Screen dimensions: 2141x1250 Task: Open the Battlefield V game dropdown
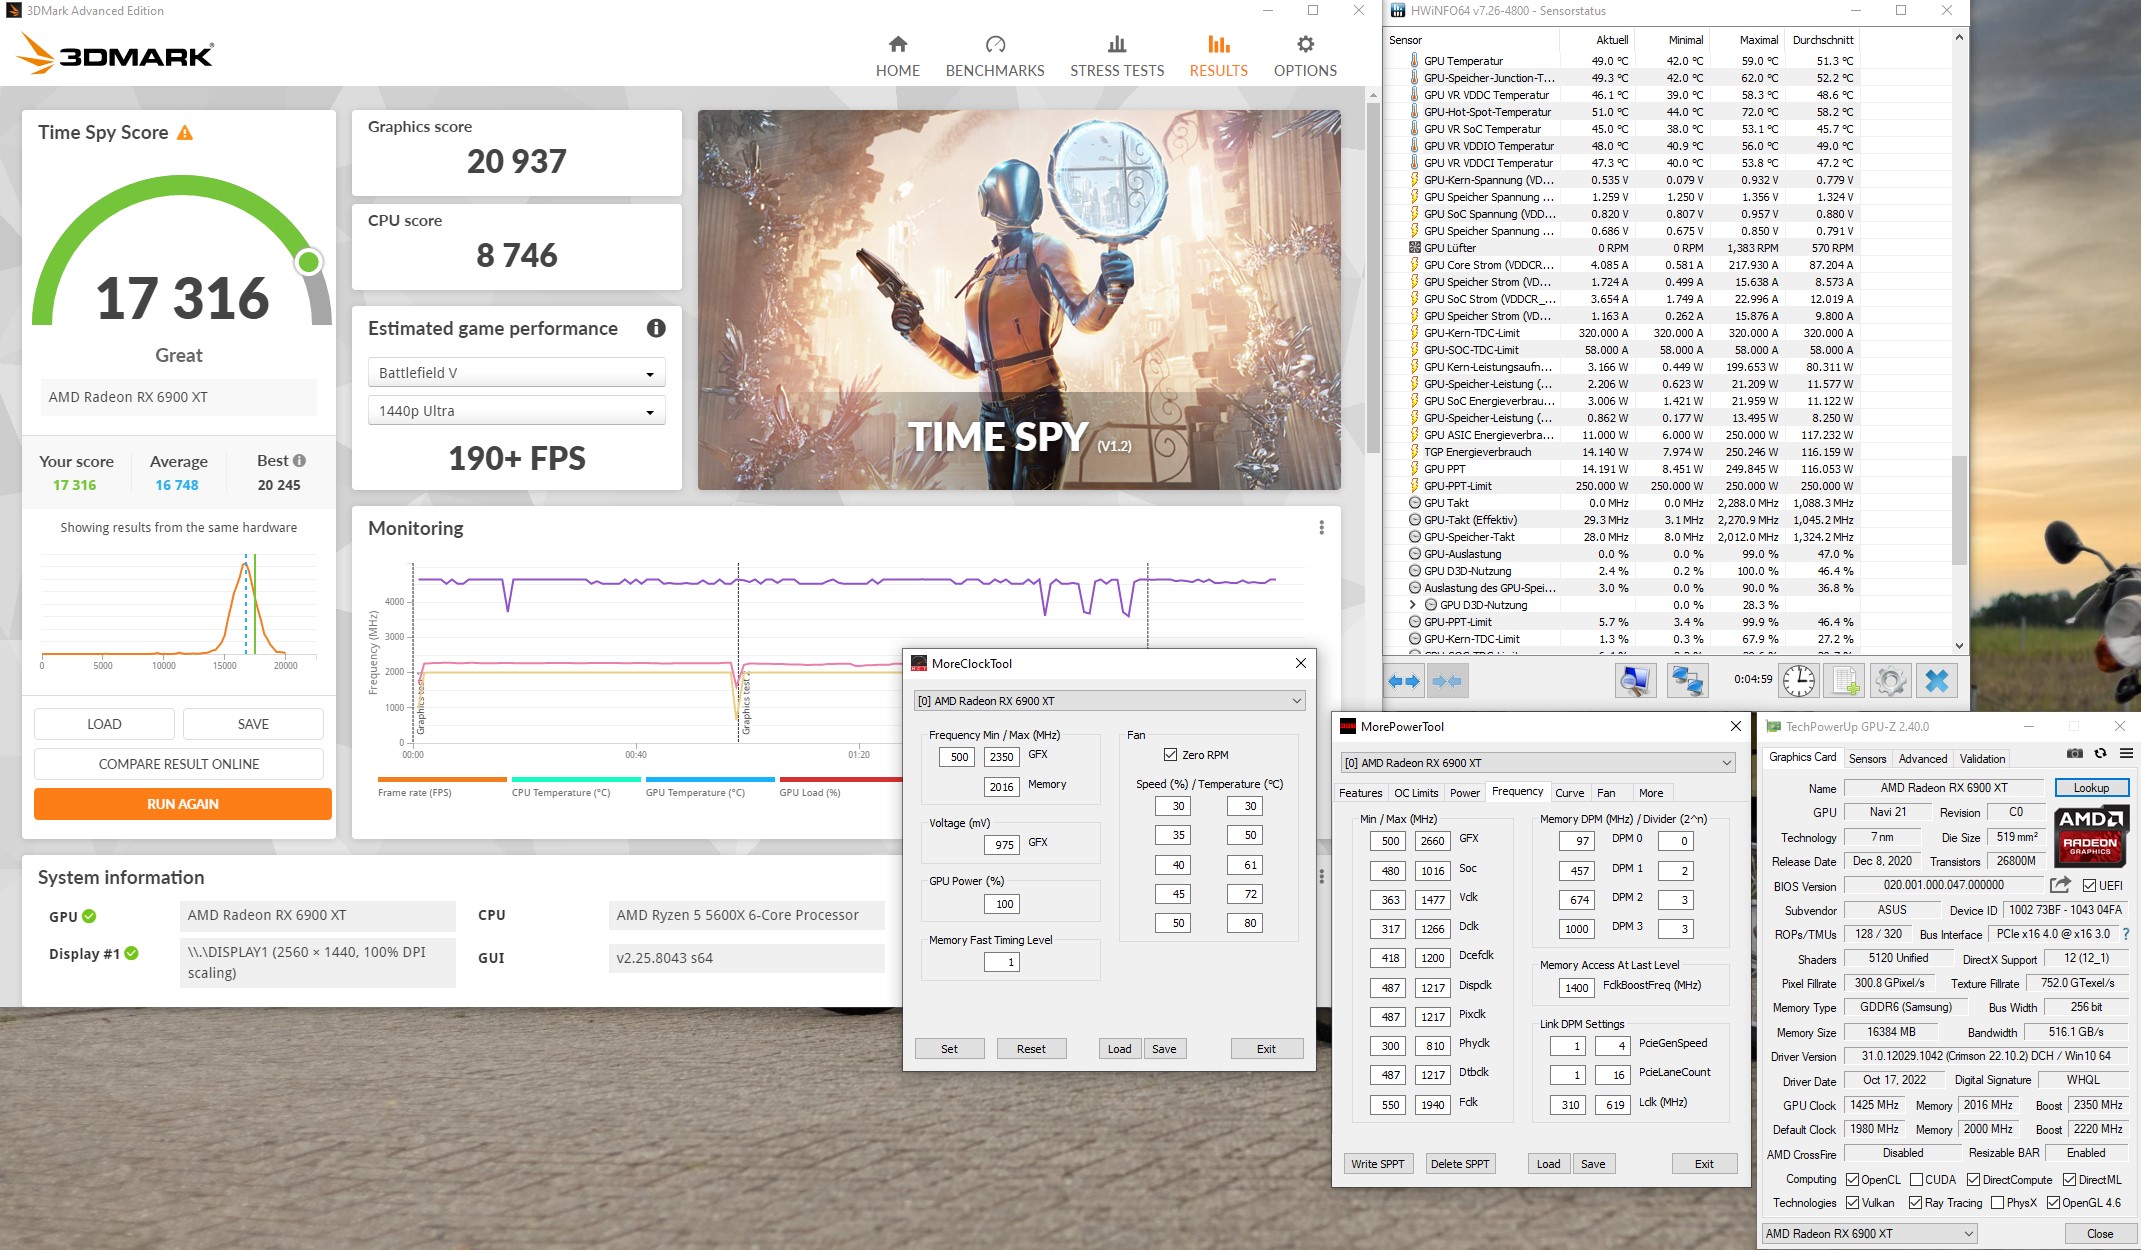click(516, 373)
